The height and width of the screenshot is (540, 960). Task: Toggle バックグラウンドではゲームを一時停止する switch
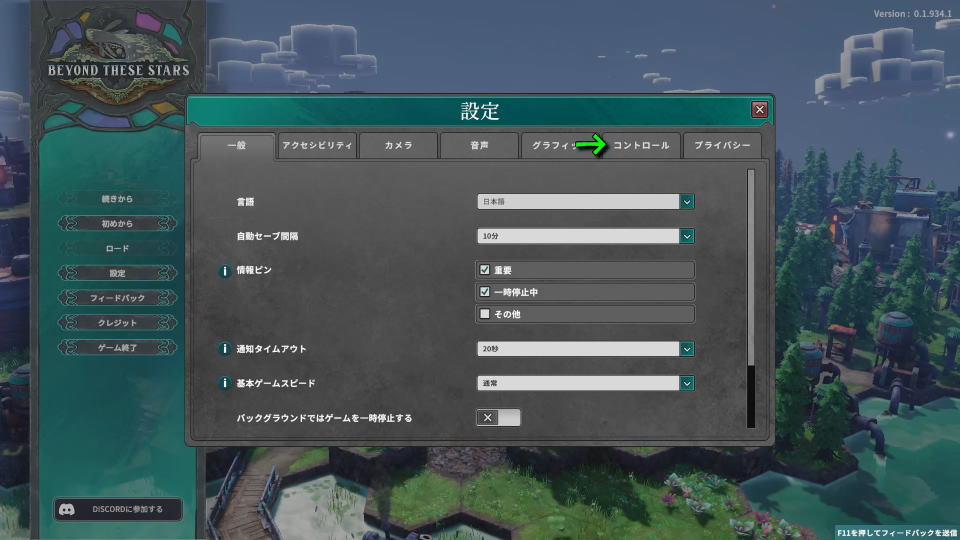[x=498, y=418]
